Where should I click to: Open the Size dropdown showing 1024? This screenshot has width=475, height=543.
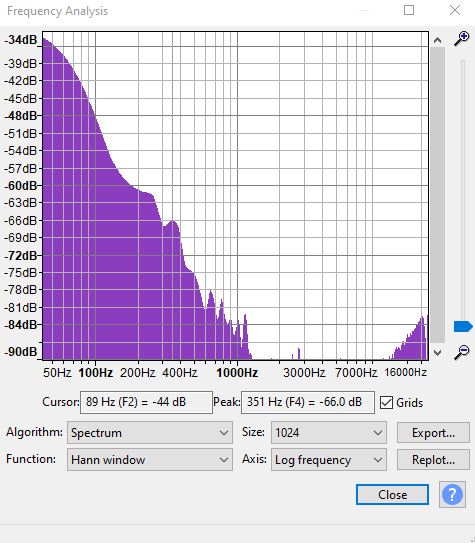tap(329, 433)
